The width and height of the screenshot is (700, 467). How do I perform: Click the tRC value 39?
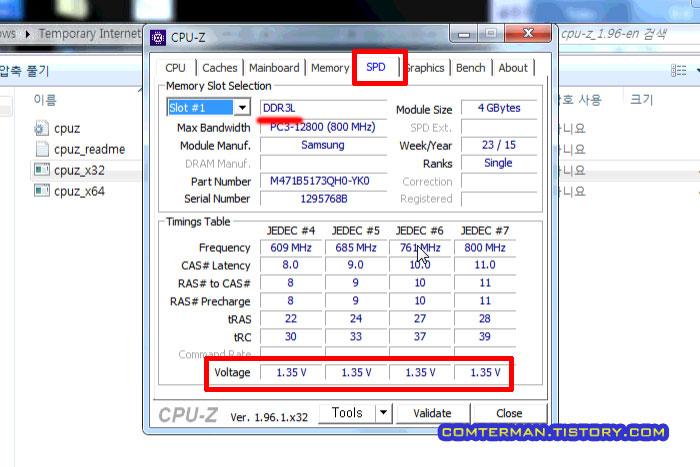click(485, 337)
